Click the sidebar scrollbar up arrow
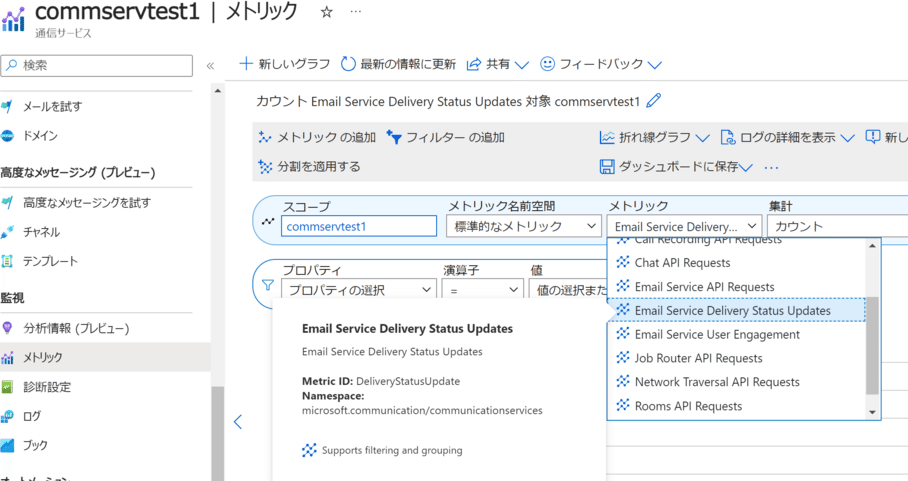Image resolution: width=908 pixels, height=481 pixels. coord(218,91)
